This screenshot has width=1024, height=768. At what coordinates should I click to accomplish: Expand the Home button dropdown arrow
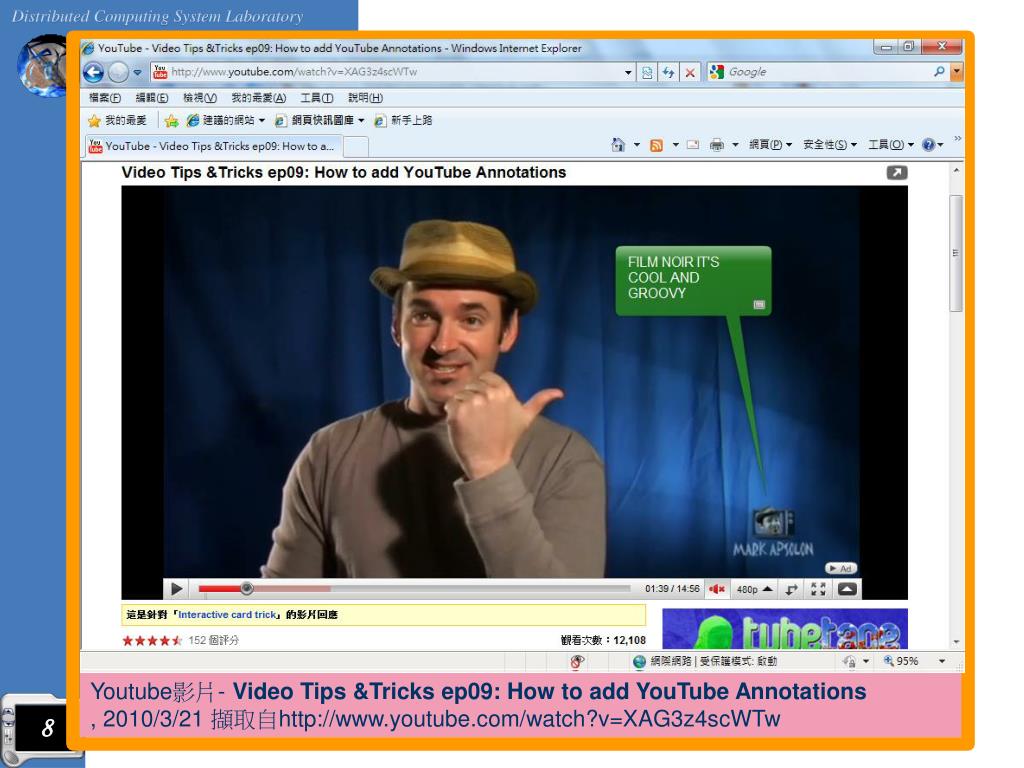637,145
